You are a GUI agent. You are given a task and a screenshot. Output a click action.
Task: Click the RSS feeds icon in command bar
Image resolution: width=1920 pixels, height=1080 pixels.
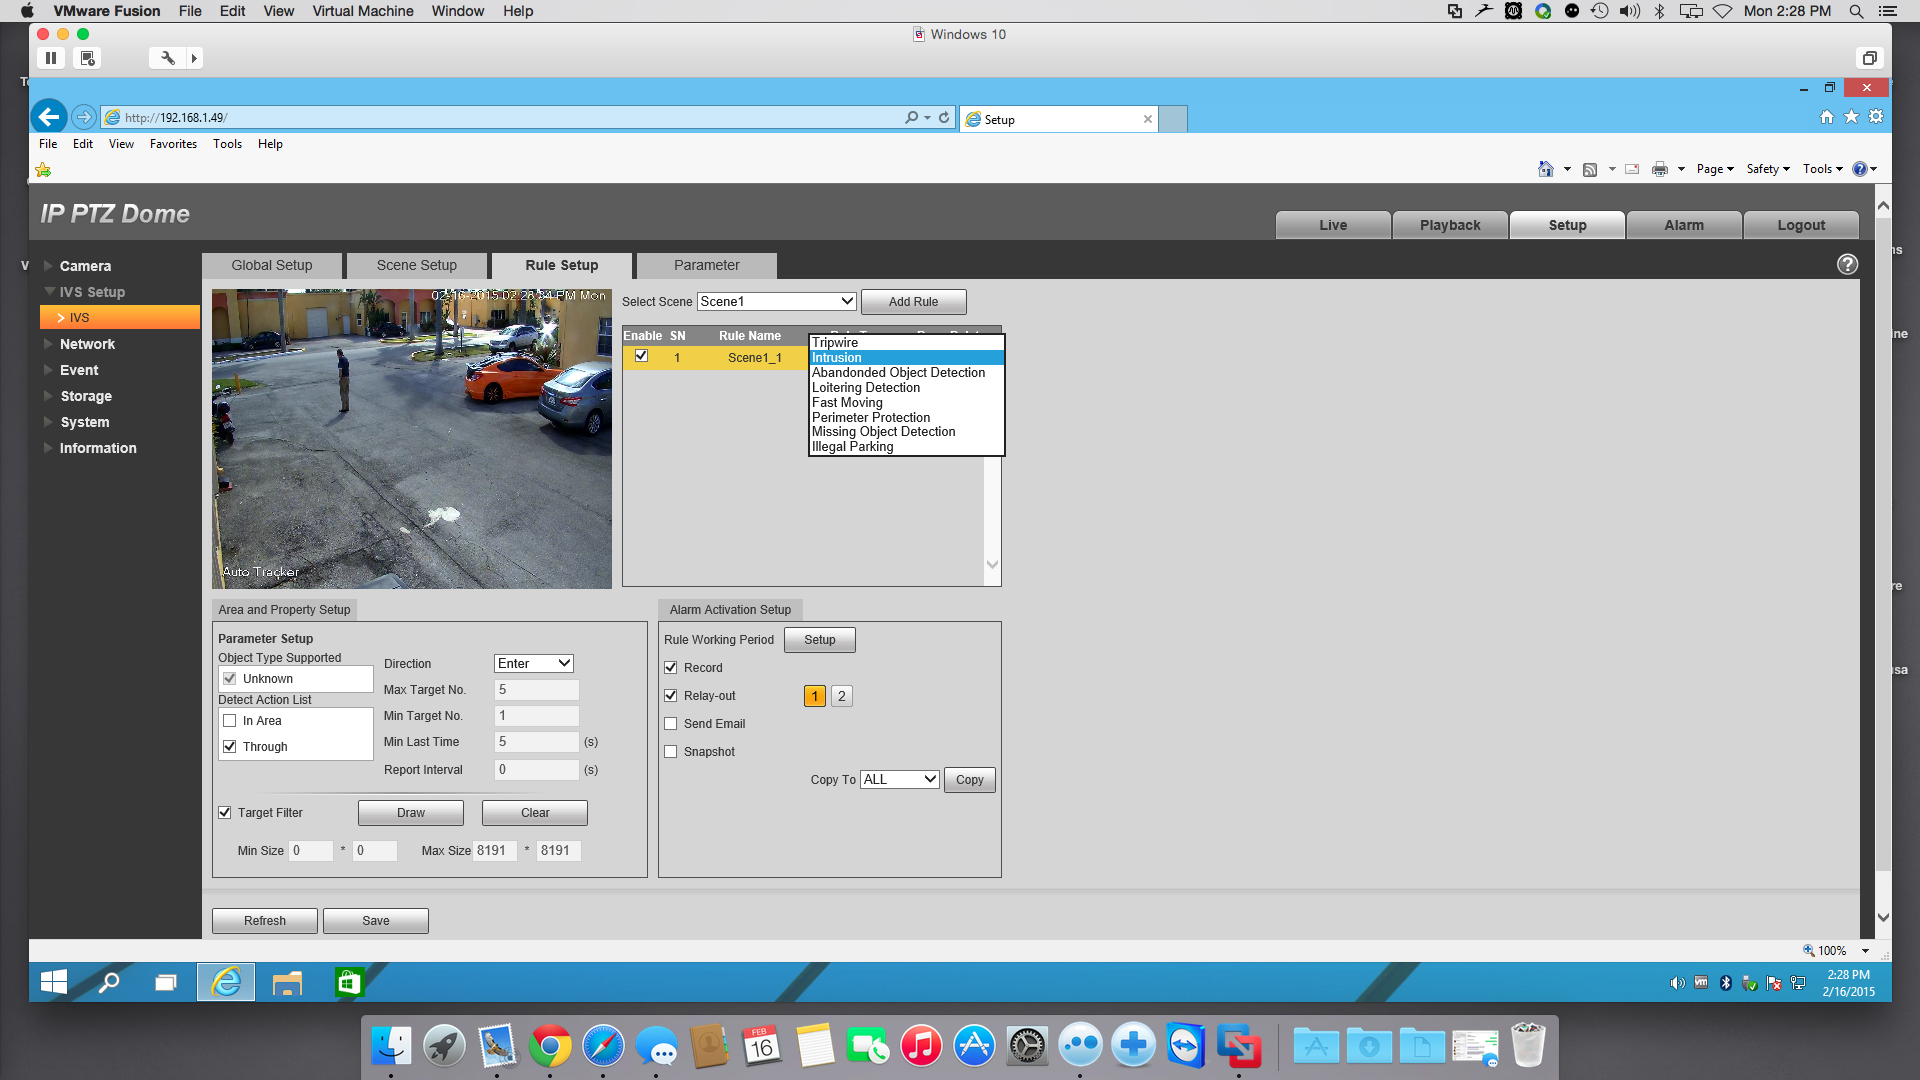1590,169
